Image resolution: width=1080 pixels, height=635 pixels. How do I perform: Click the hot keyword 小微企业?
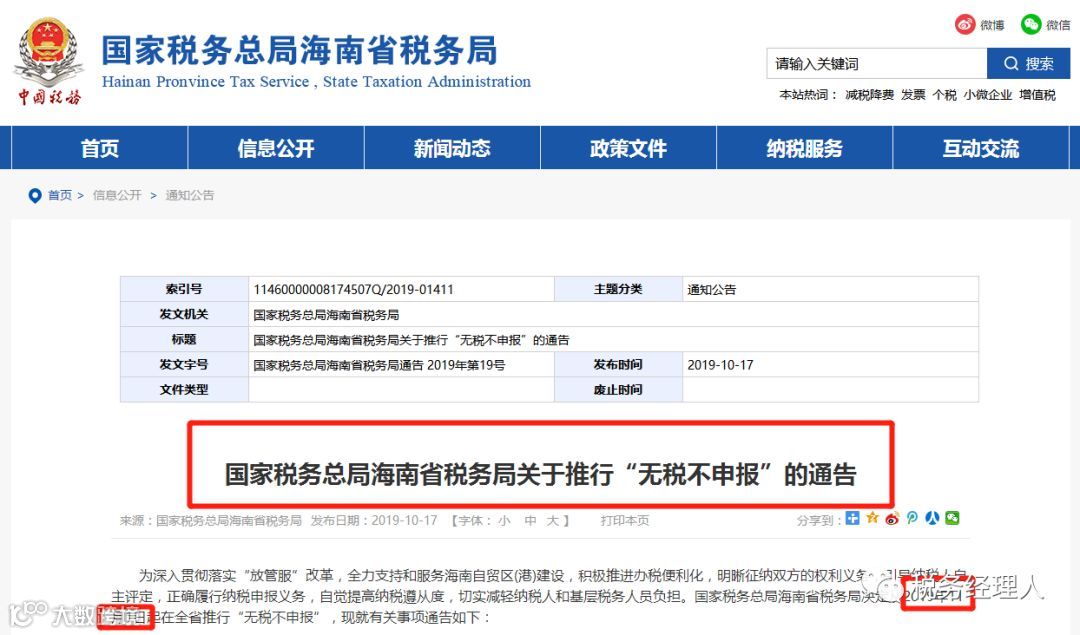point(988,95)
